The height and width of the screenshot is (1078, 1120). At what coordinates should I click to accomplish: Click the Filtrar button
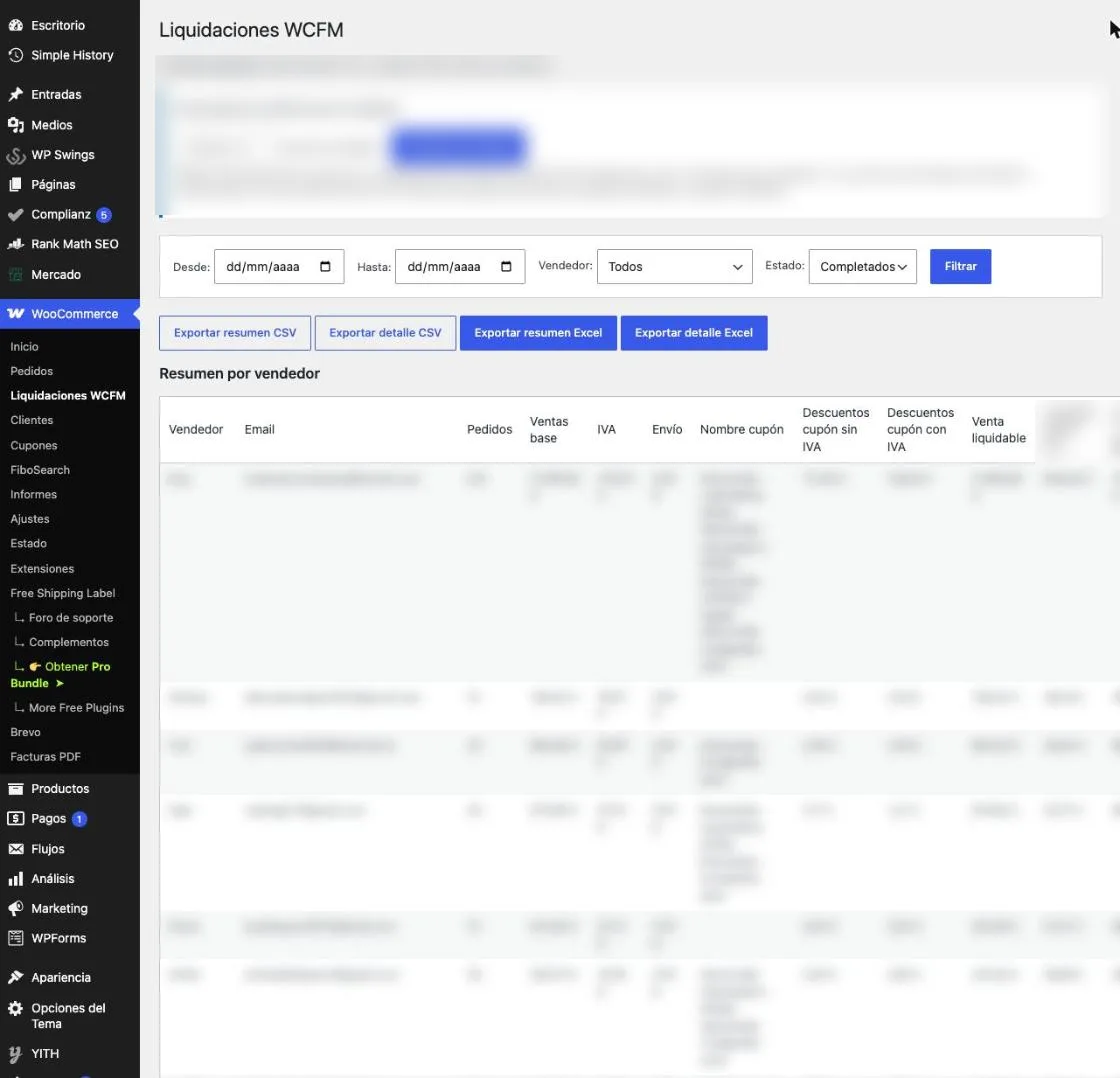coord(960,266)
